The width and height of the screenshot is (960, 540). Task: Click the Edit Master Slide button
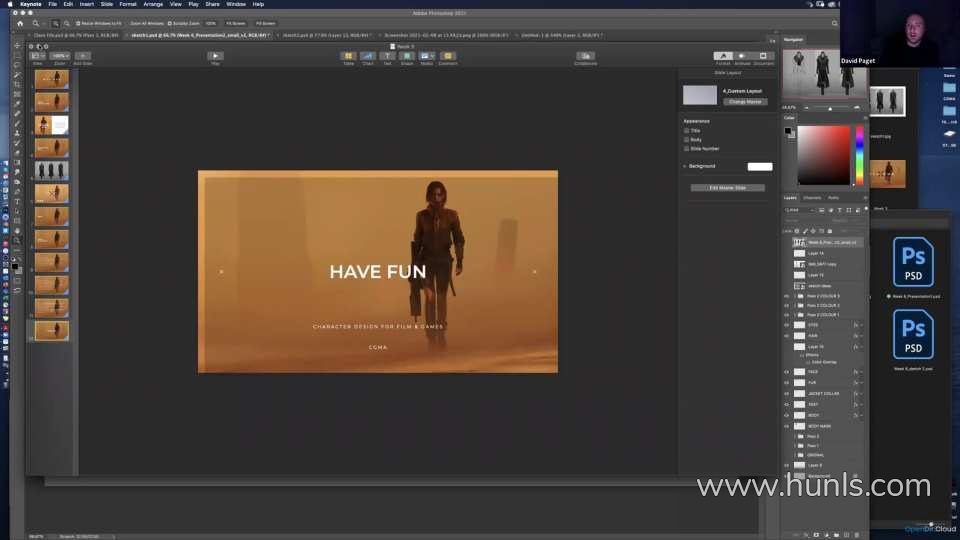click(727, 188)
